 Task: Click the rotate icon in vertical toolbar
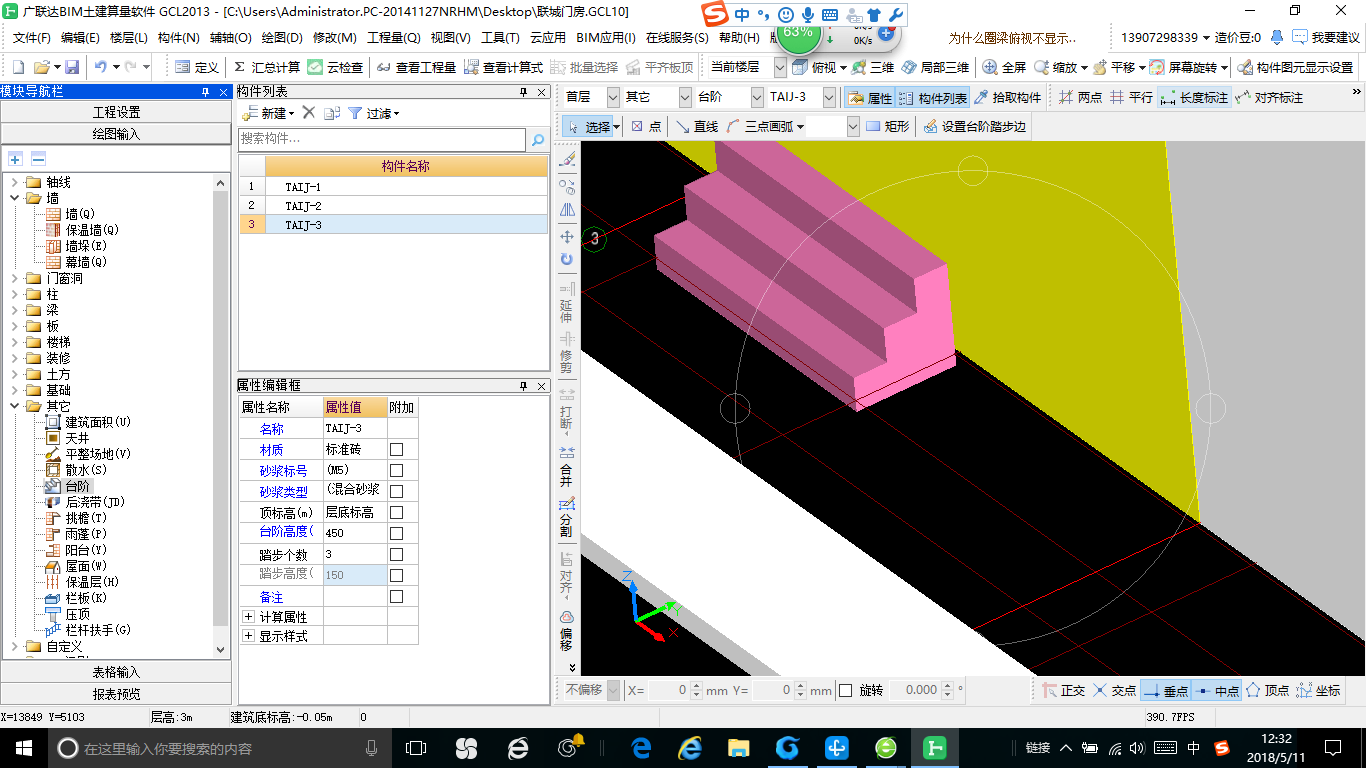pos(567,259)
